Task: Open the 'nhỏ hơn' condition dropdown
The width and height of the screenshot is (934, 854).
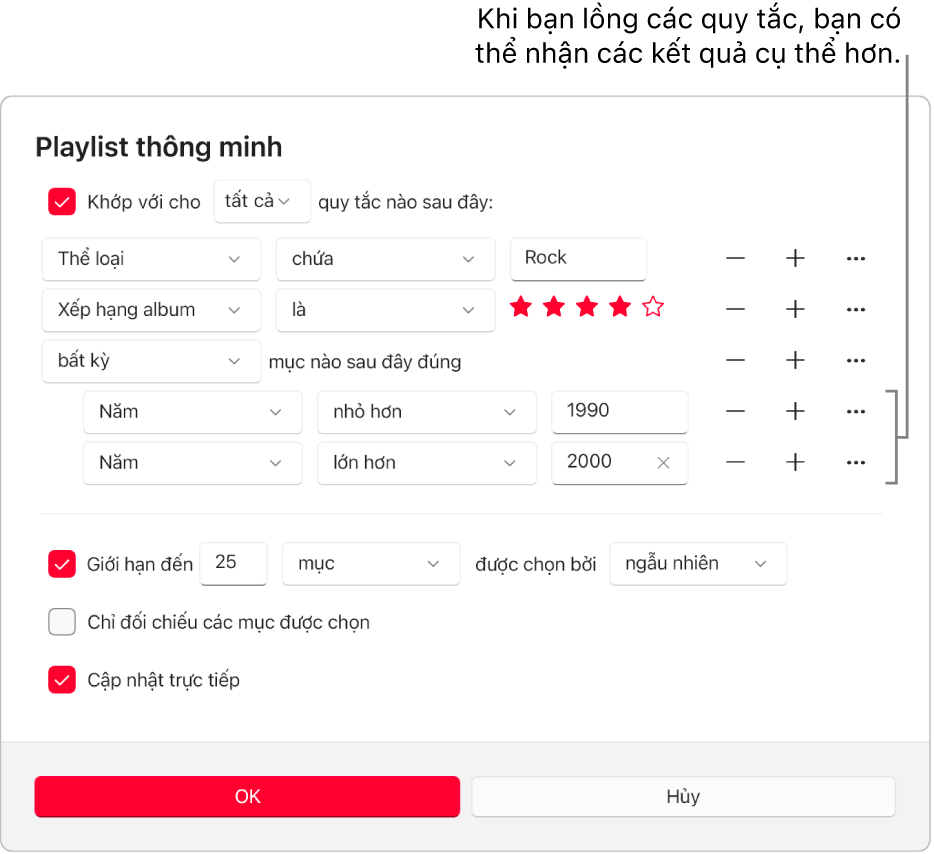Action: pos(427,411)
